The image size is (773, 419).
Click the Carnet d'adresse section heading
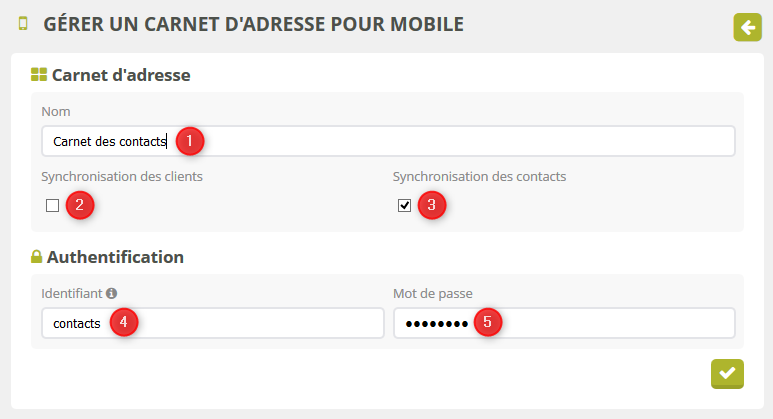121,74
